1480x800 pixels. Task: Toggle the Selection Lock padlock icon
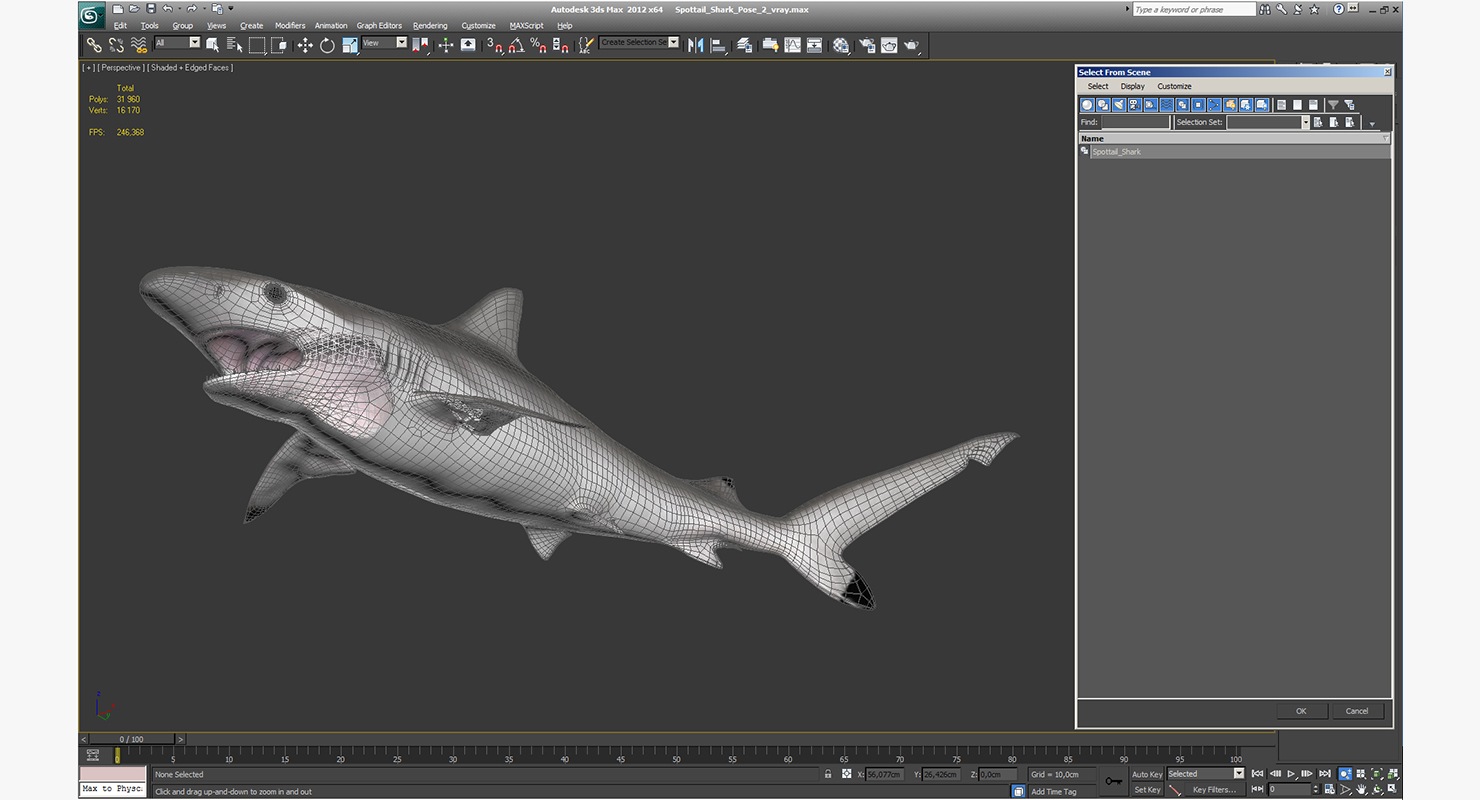(x=828, y=774)
